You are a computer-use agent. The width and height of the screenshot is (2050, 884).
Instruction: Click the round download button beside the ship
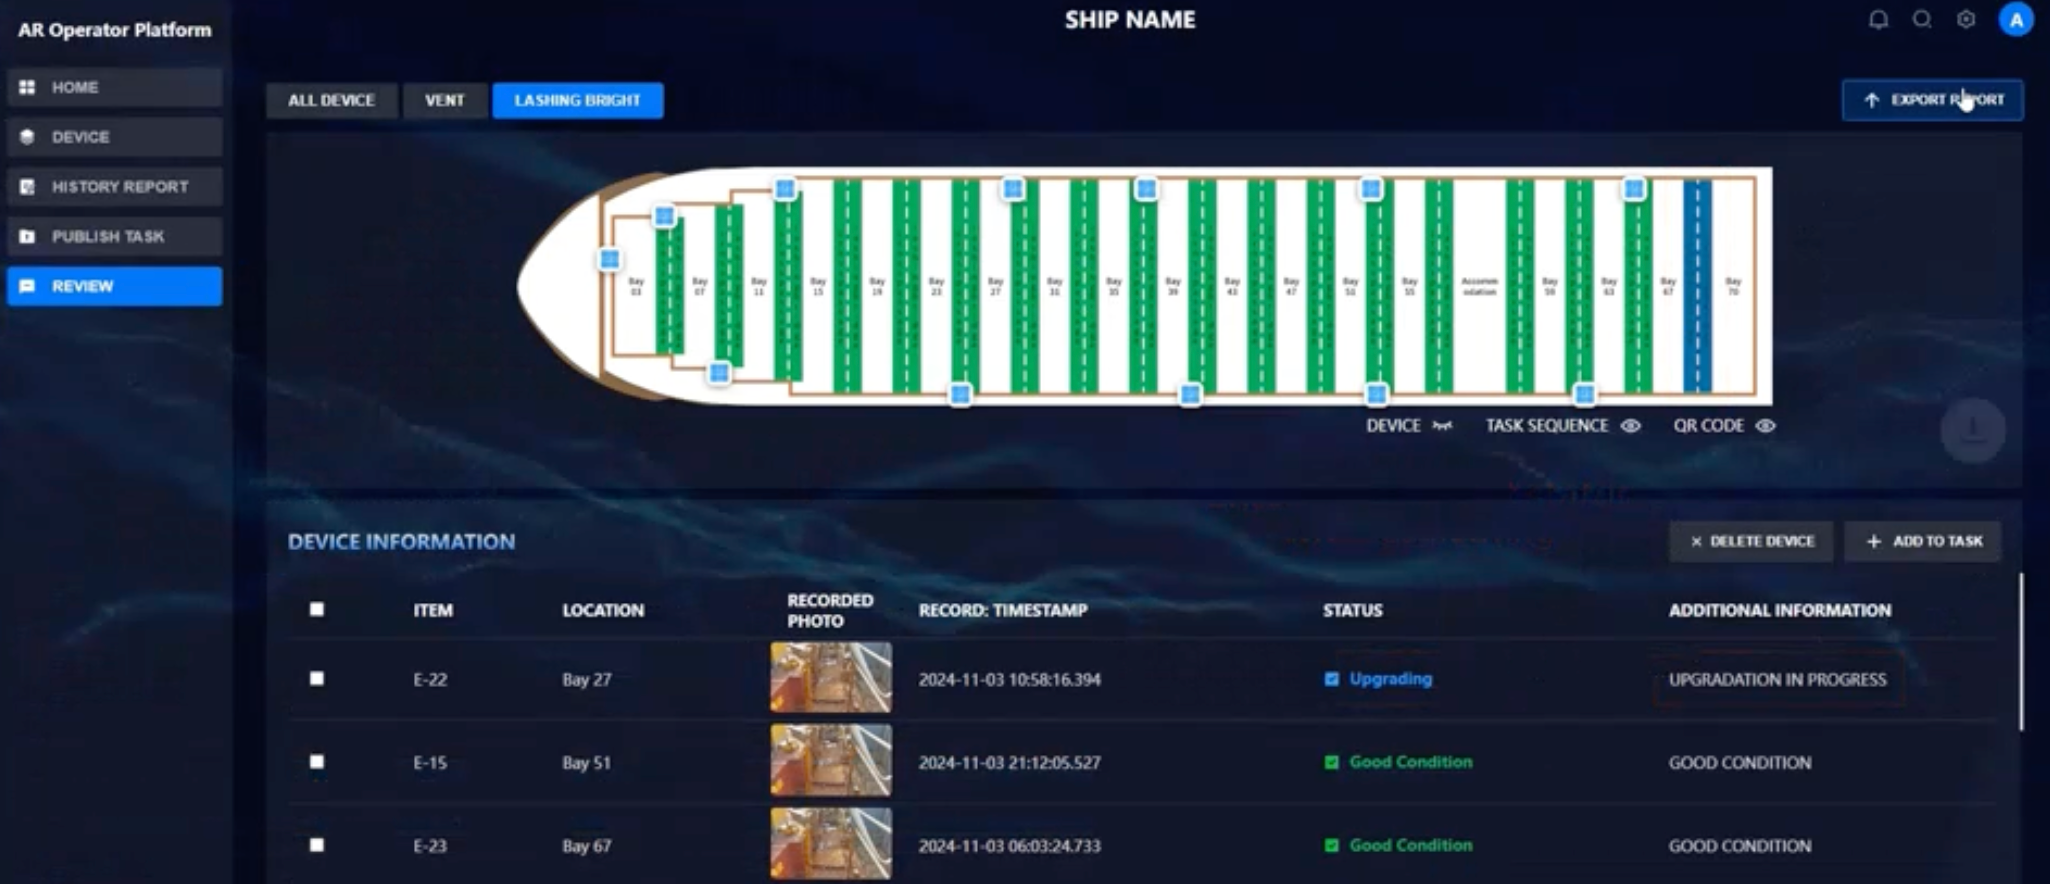(1972, 430)
